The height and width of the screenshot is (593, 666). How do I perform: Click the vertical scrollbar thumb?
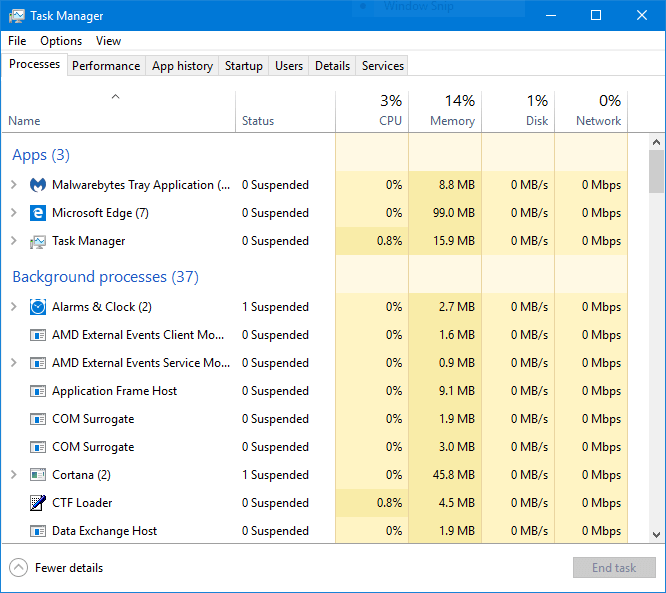[x=656, y=172]
